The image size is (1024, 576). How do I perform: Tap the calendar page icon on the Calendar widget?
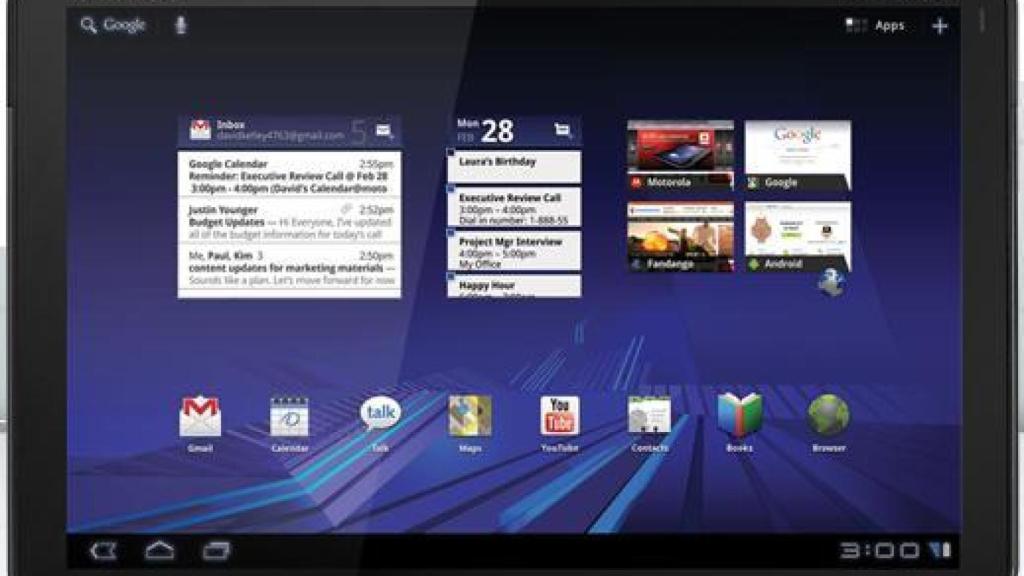(x=562, y=129)
